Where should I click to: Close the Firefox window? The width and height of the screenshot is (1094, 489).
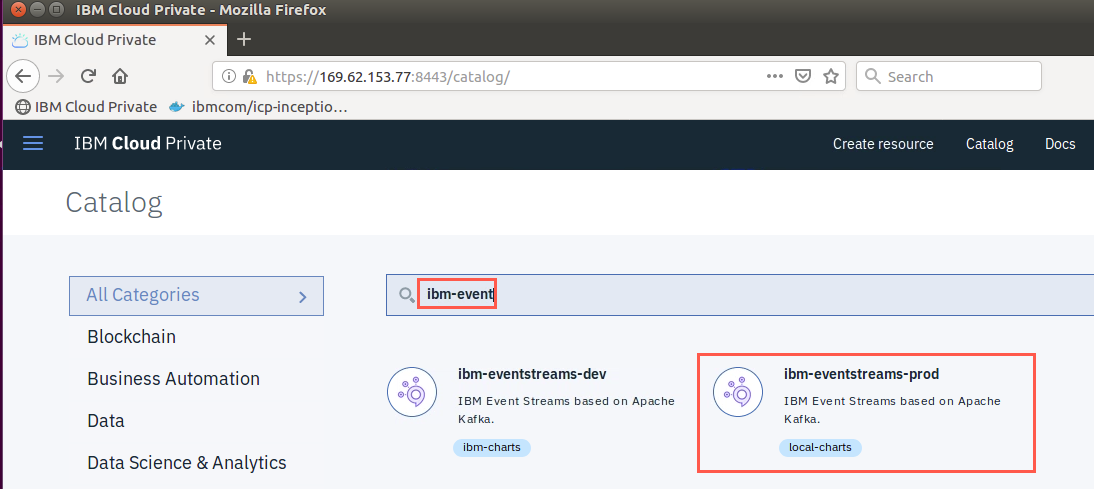[x=18, y=10]
